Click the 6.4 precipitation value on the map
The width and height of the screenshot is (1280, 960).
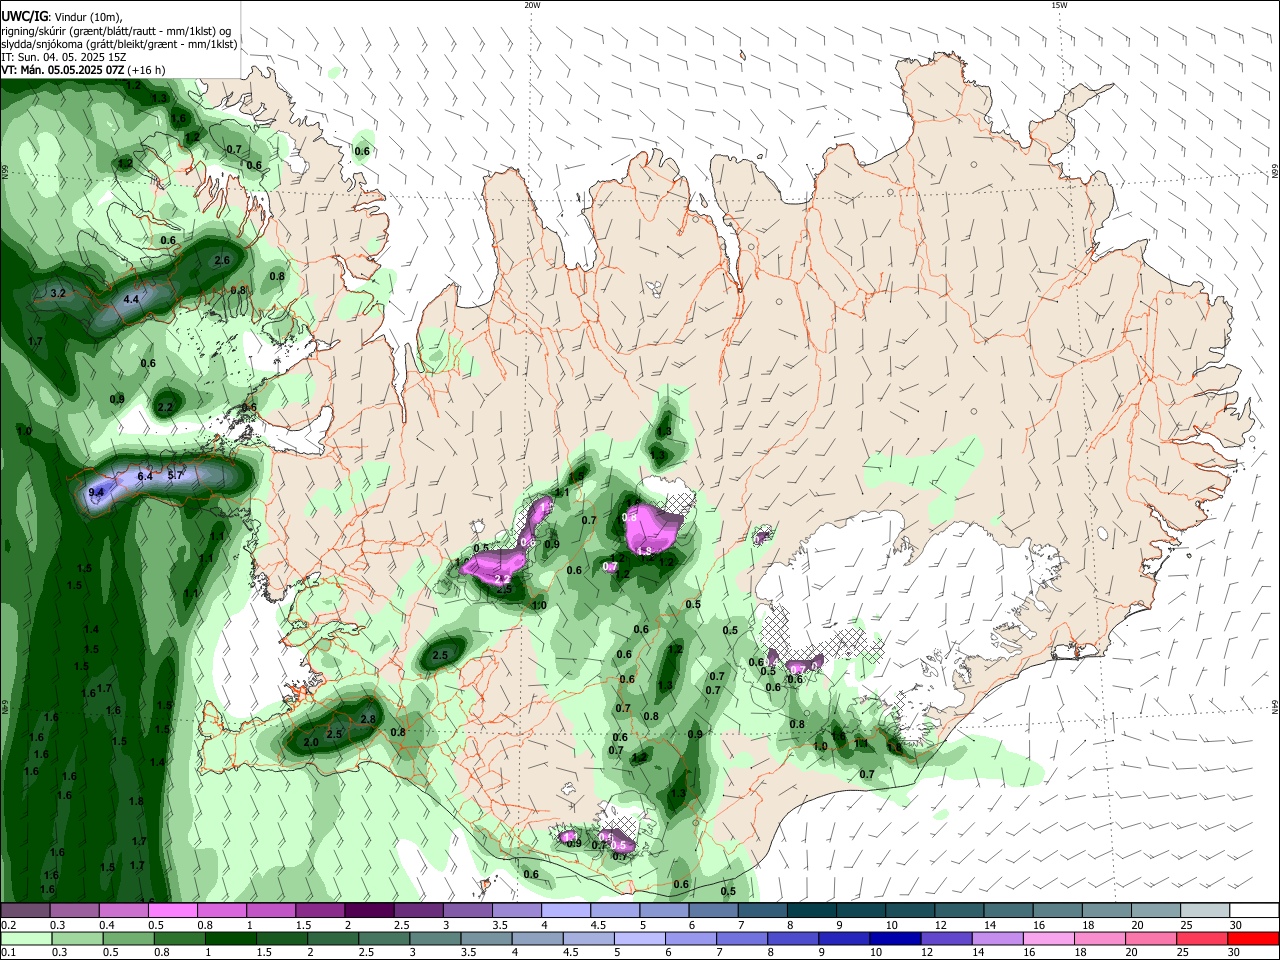pos(144,477)
